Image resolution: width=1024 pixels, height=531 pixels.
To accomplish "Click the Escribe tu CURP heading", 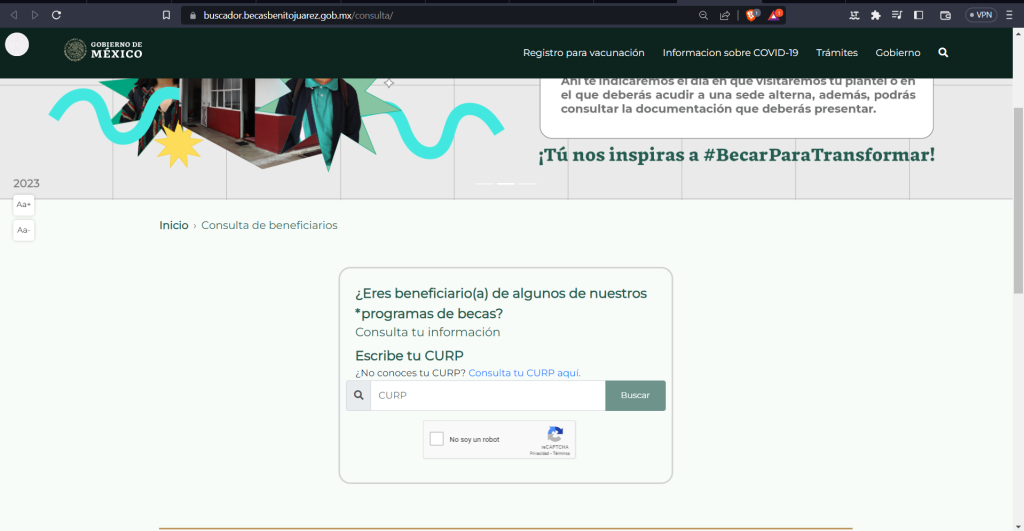I will 409,356.
